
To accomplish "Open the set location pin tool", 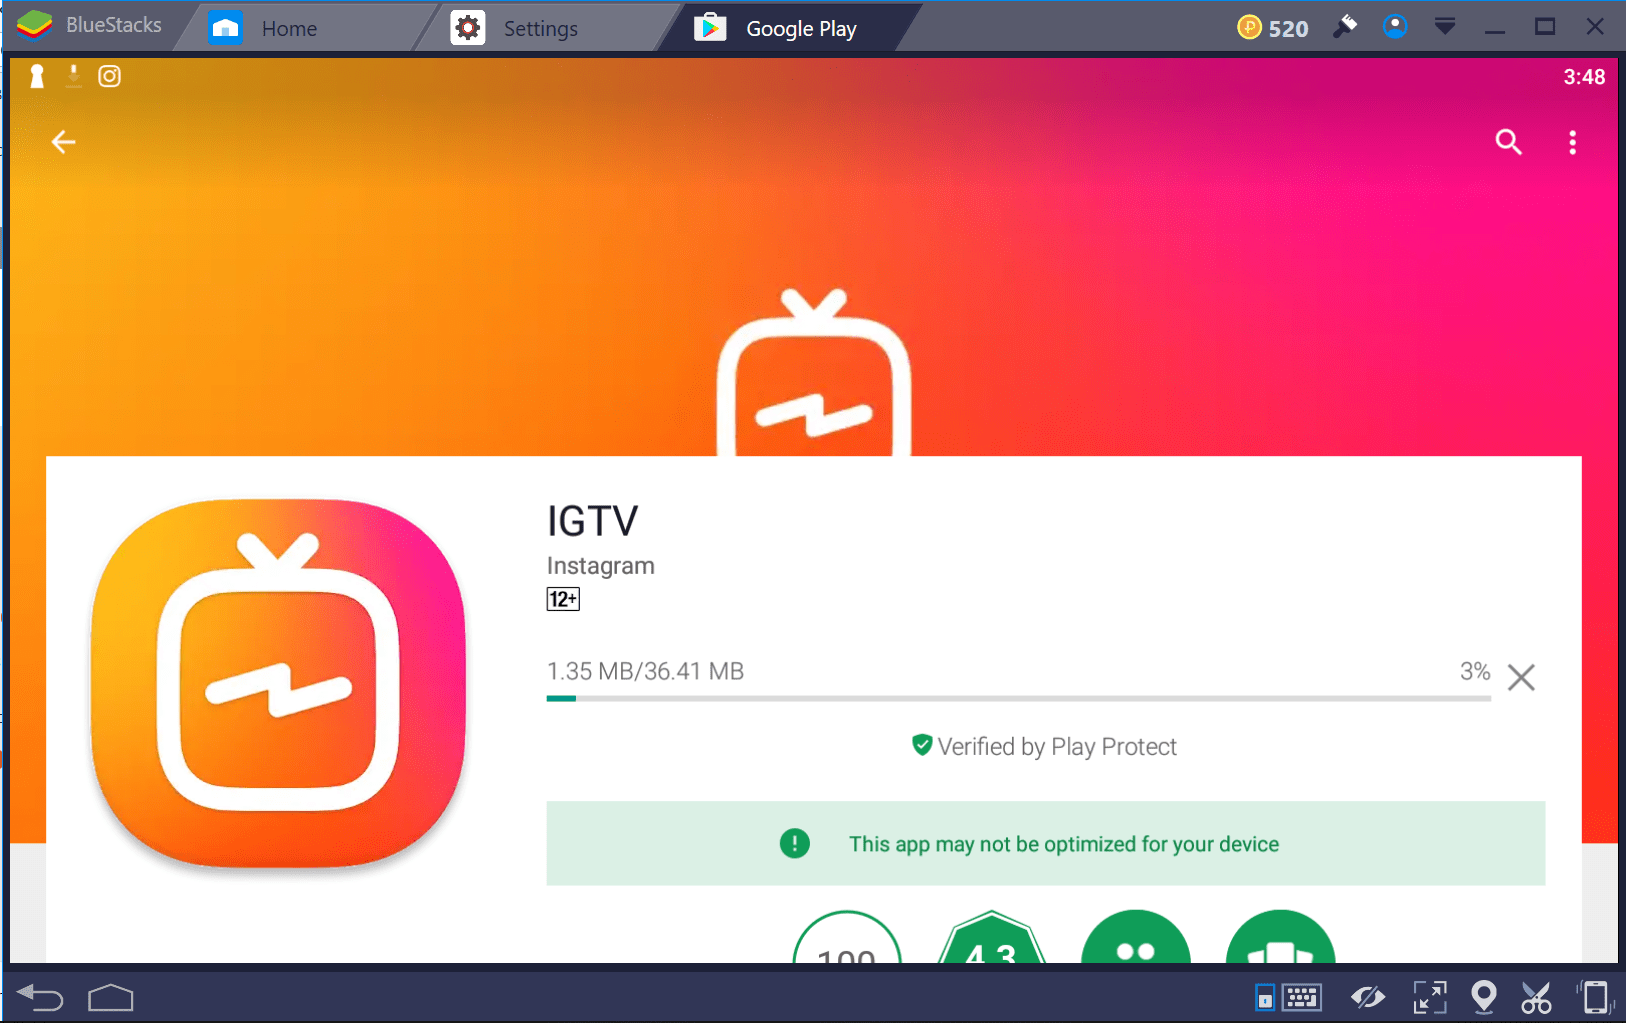I will [x=1484, y=996].
